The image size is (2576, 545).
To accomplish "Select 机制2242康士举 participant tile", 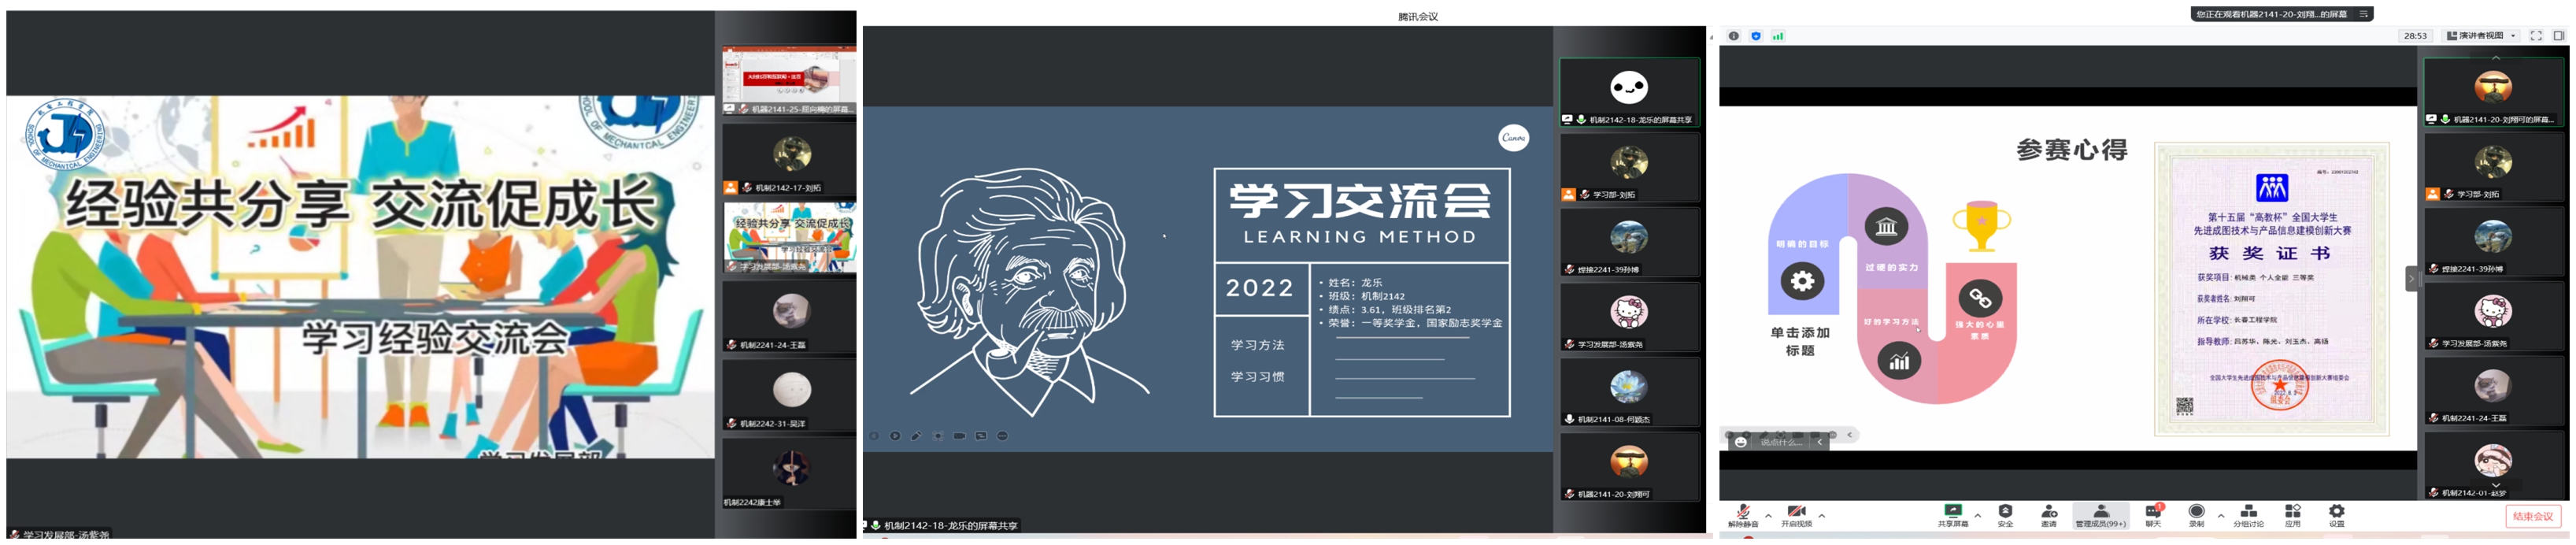I will coord(788,475).
